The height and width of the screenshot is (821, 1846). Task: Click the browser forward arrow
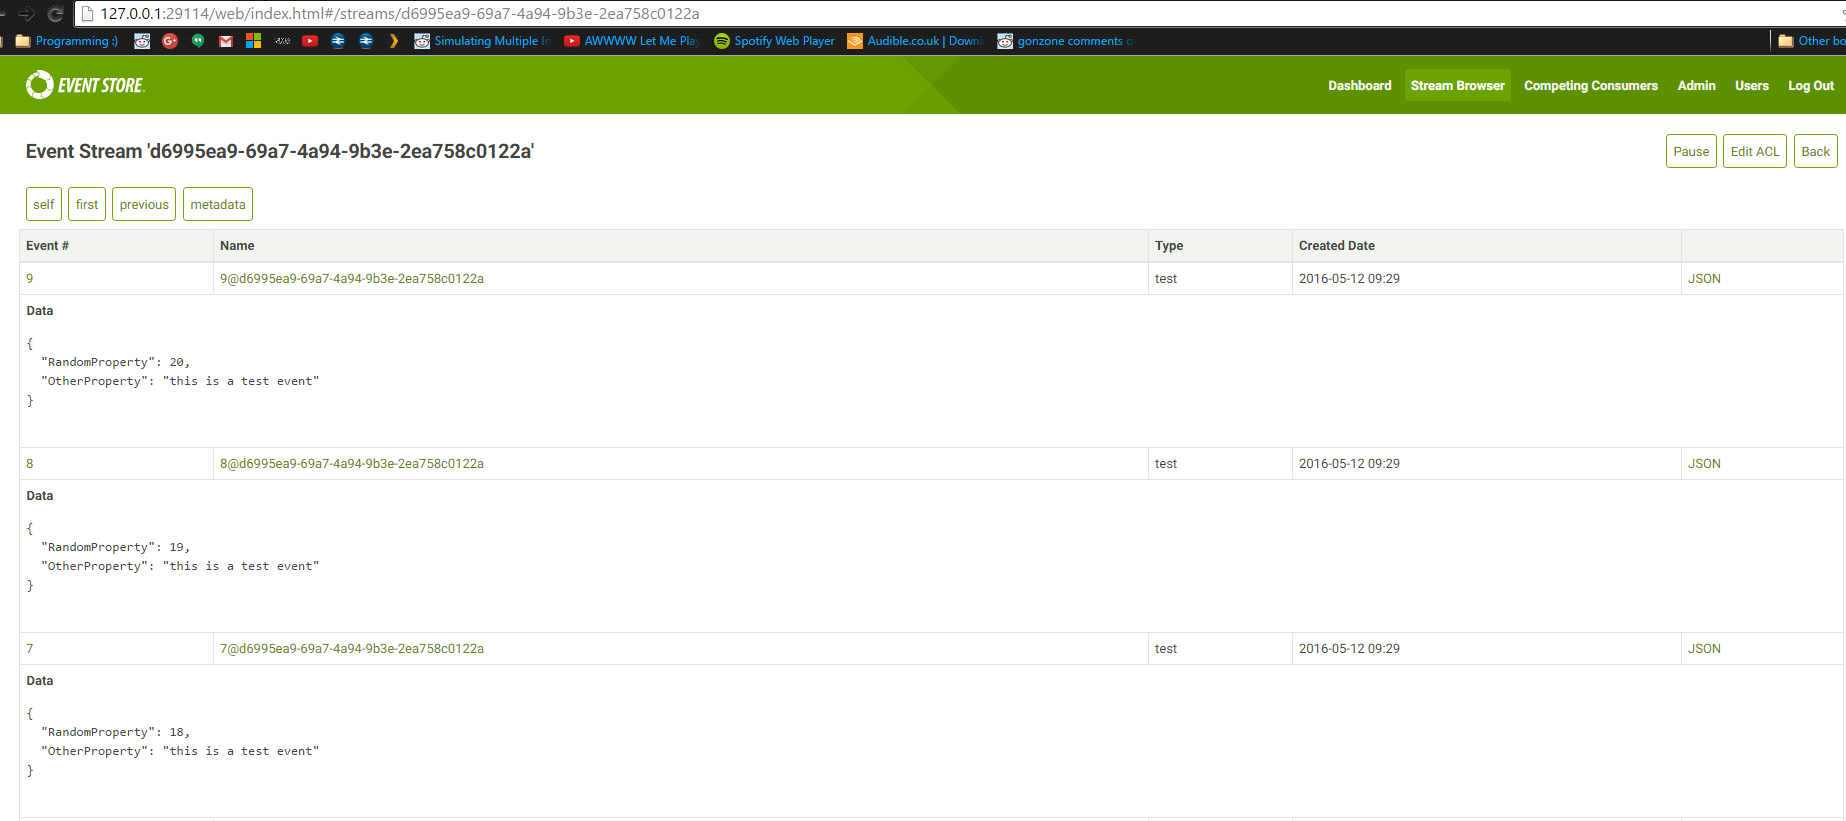click(27, 14)
